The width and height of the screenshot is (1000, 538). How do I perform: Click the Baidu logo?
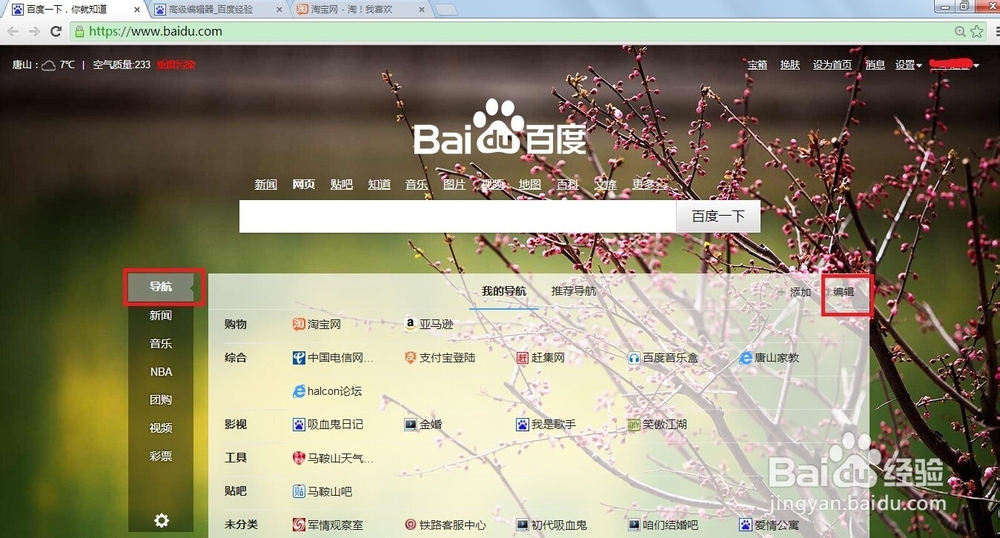click(x=500, y=128)
